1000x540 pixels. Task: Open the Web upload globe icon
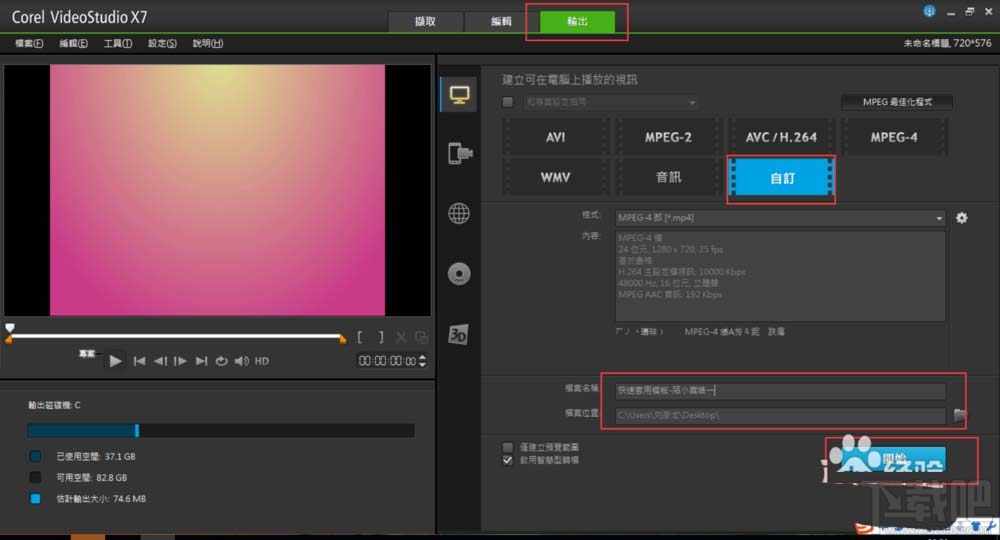coord(459,213)
